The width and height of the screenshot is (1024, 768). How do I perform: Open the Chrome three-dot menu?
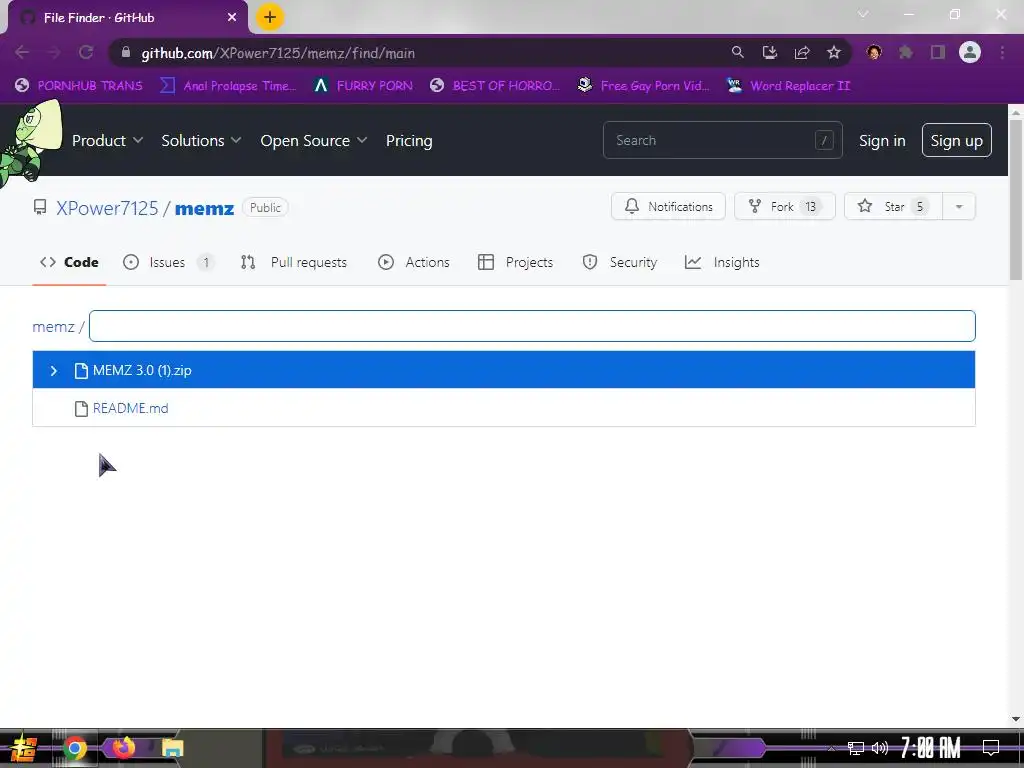tap(1002, 52)
